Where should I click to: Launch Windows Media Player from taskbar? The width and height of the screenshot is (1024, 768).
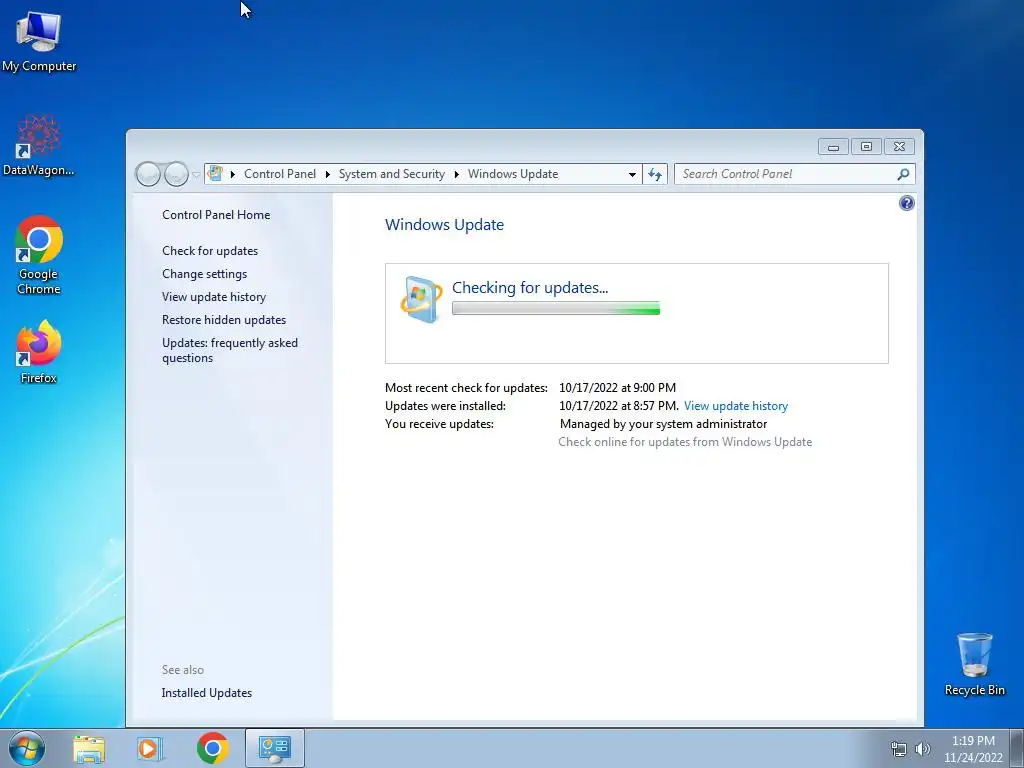[x=150, y=748]
